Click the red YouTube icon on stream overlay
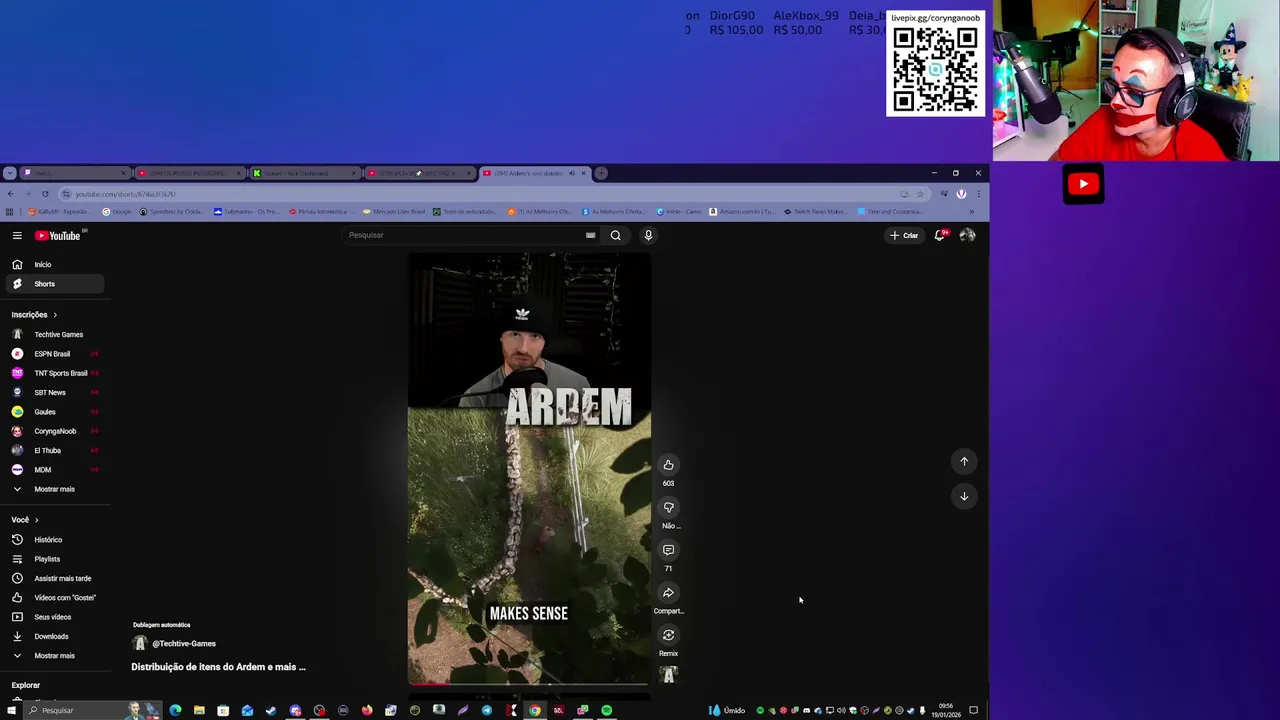 (1083, 184)
